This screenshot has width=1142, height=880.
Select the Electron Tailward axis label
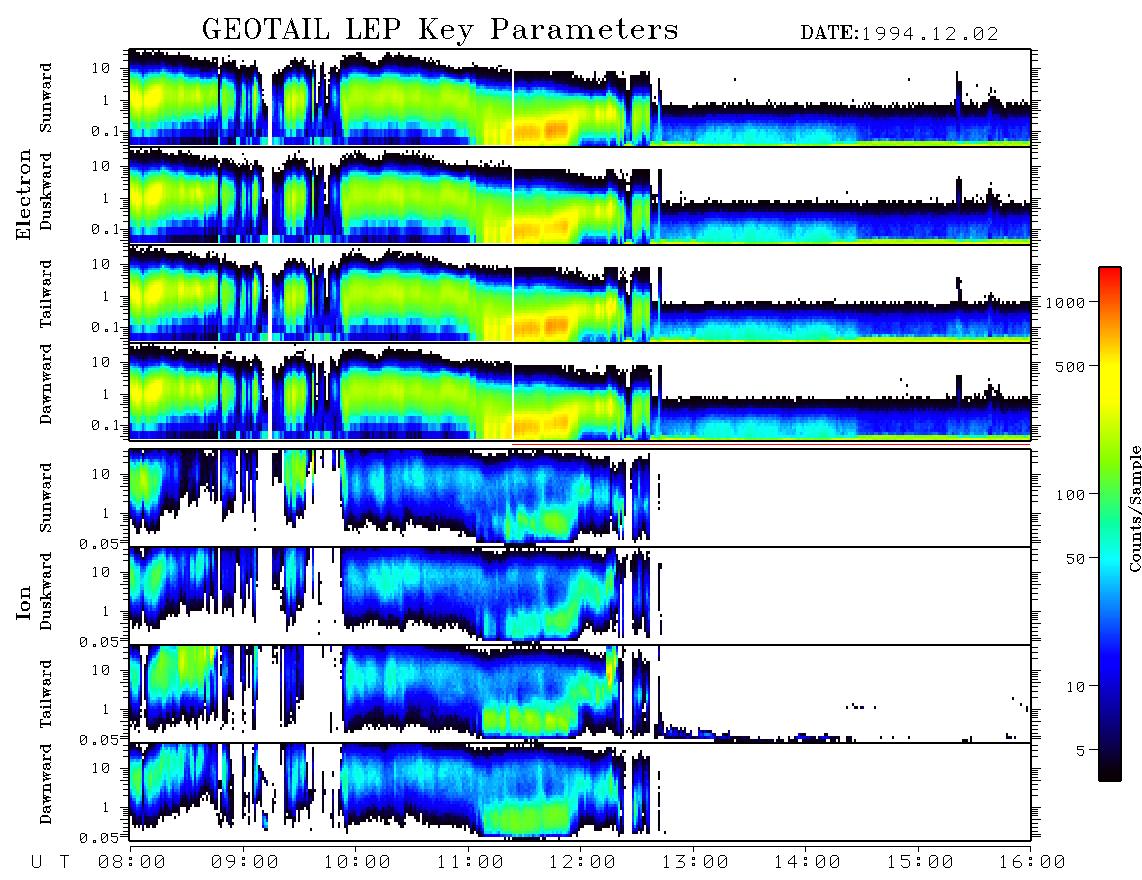(46, 293)
